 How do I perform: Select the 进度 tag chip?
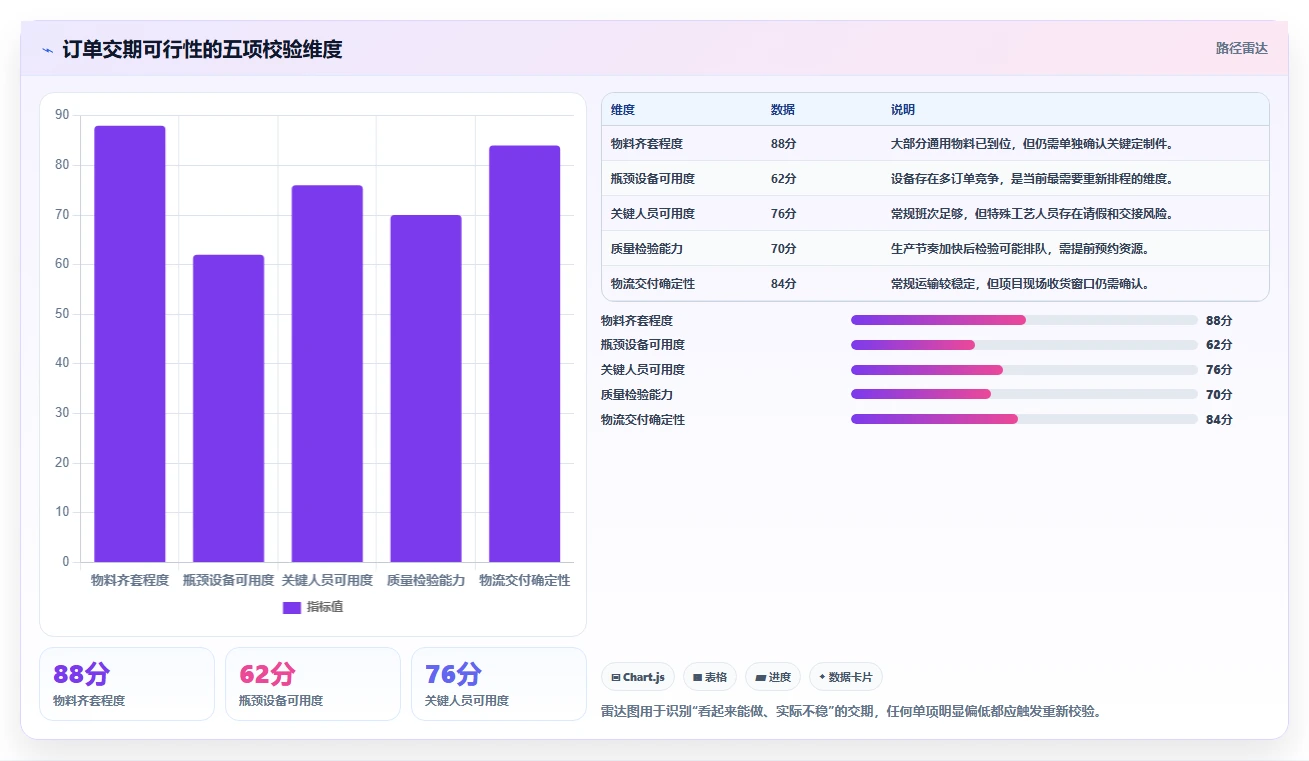(773, 677)
